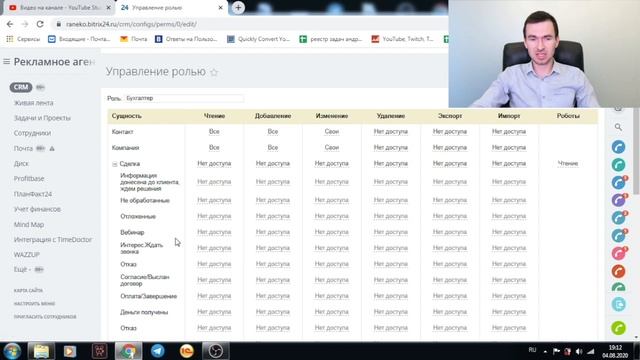Change Контакт Чтение permission Все
The width and height of the screenshot is (640, 360).
click(214, 131)
